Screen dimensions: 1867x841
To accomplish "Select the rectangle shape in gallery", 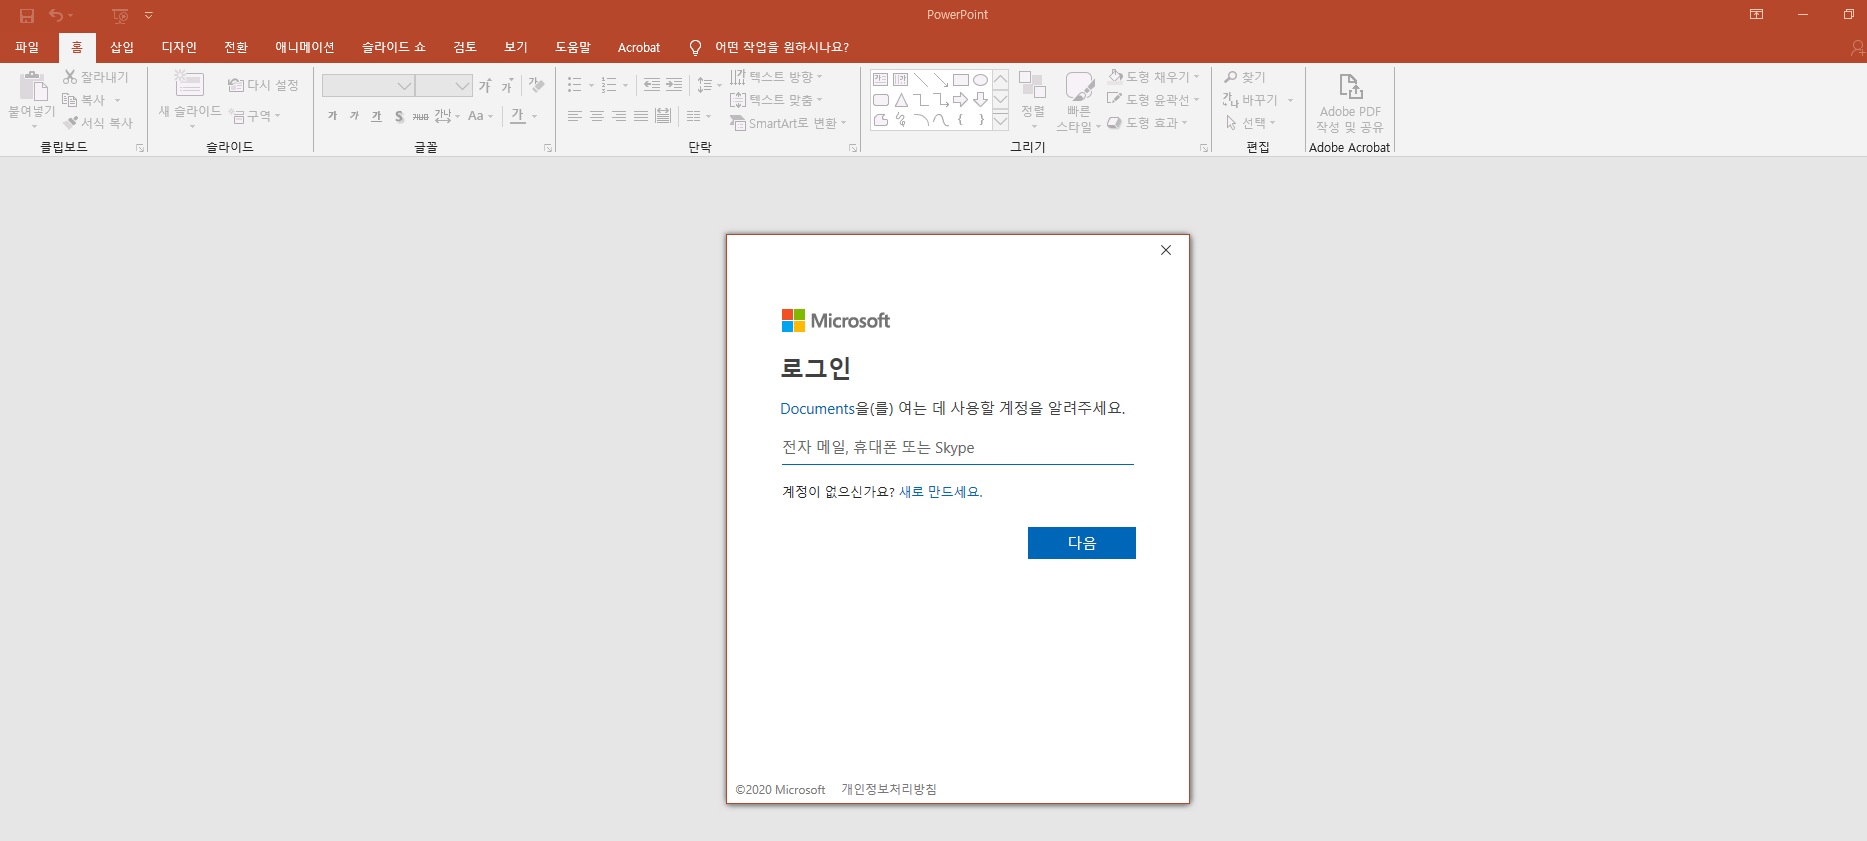I will pyautogui.click(x=960, y=80).
